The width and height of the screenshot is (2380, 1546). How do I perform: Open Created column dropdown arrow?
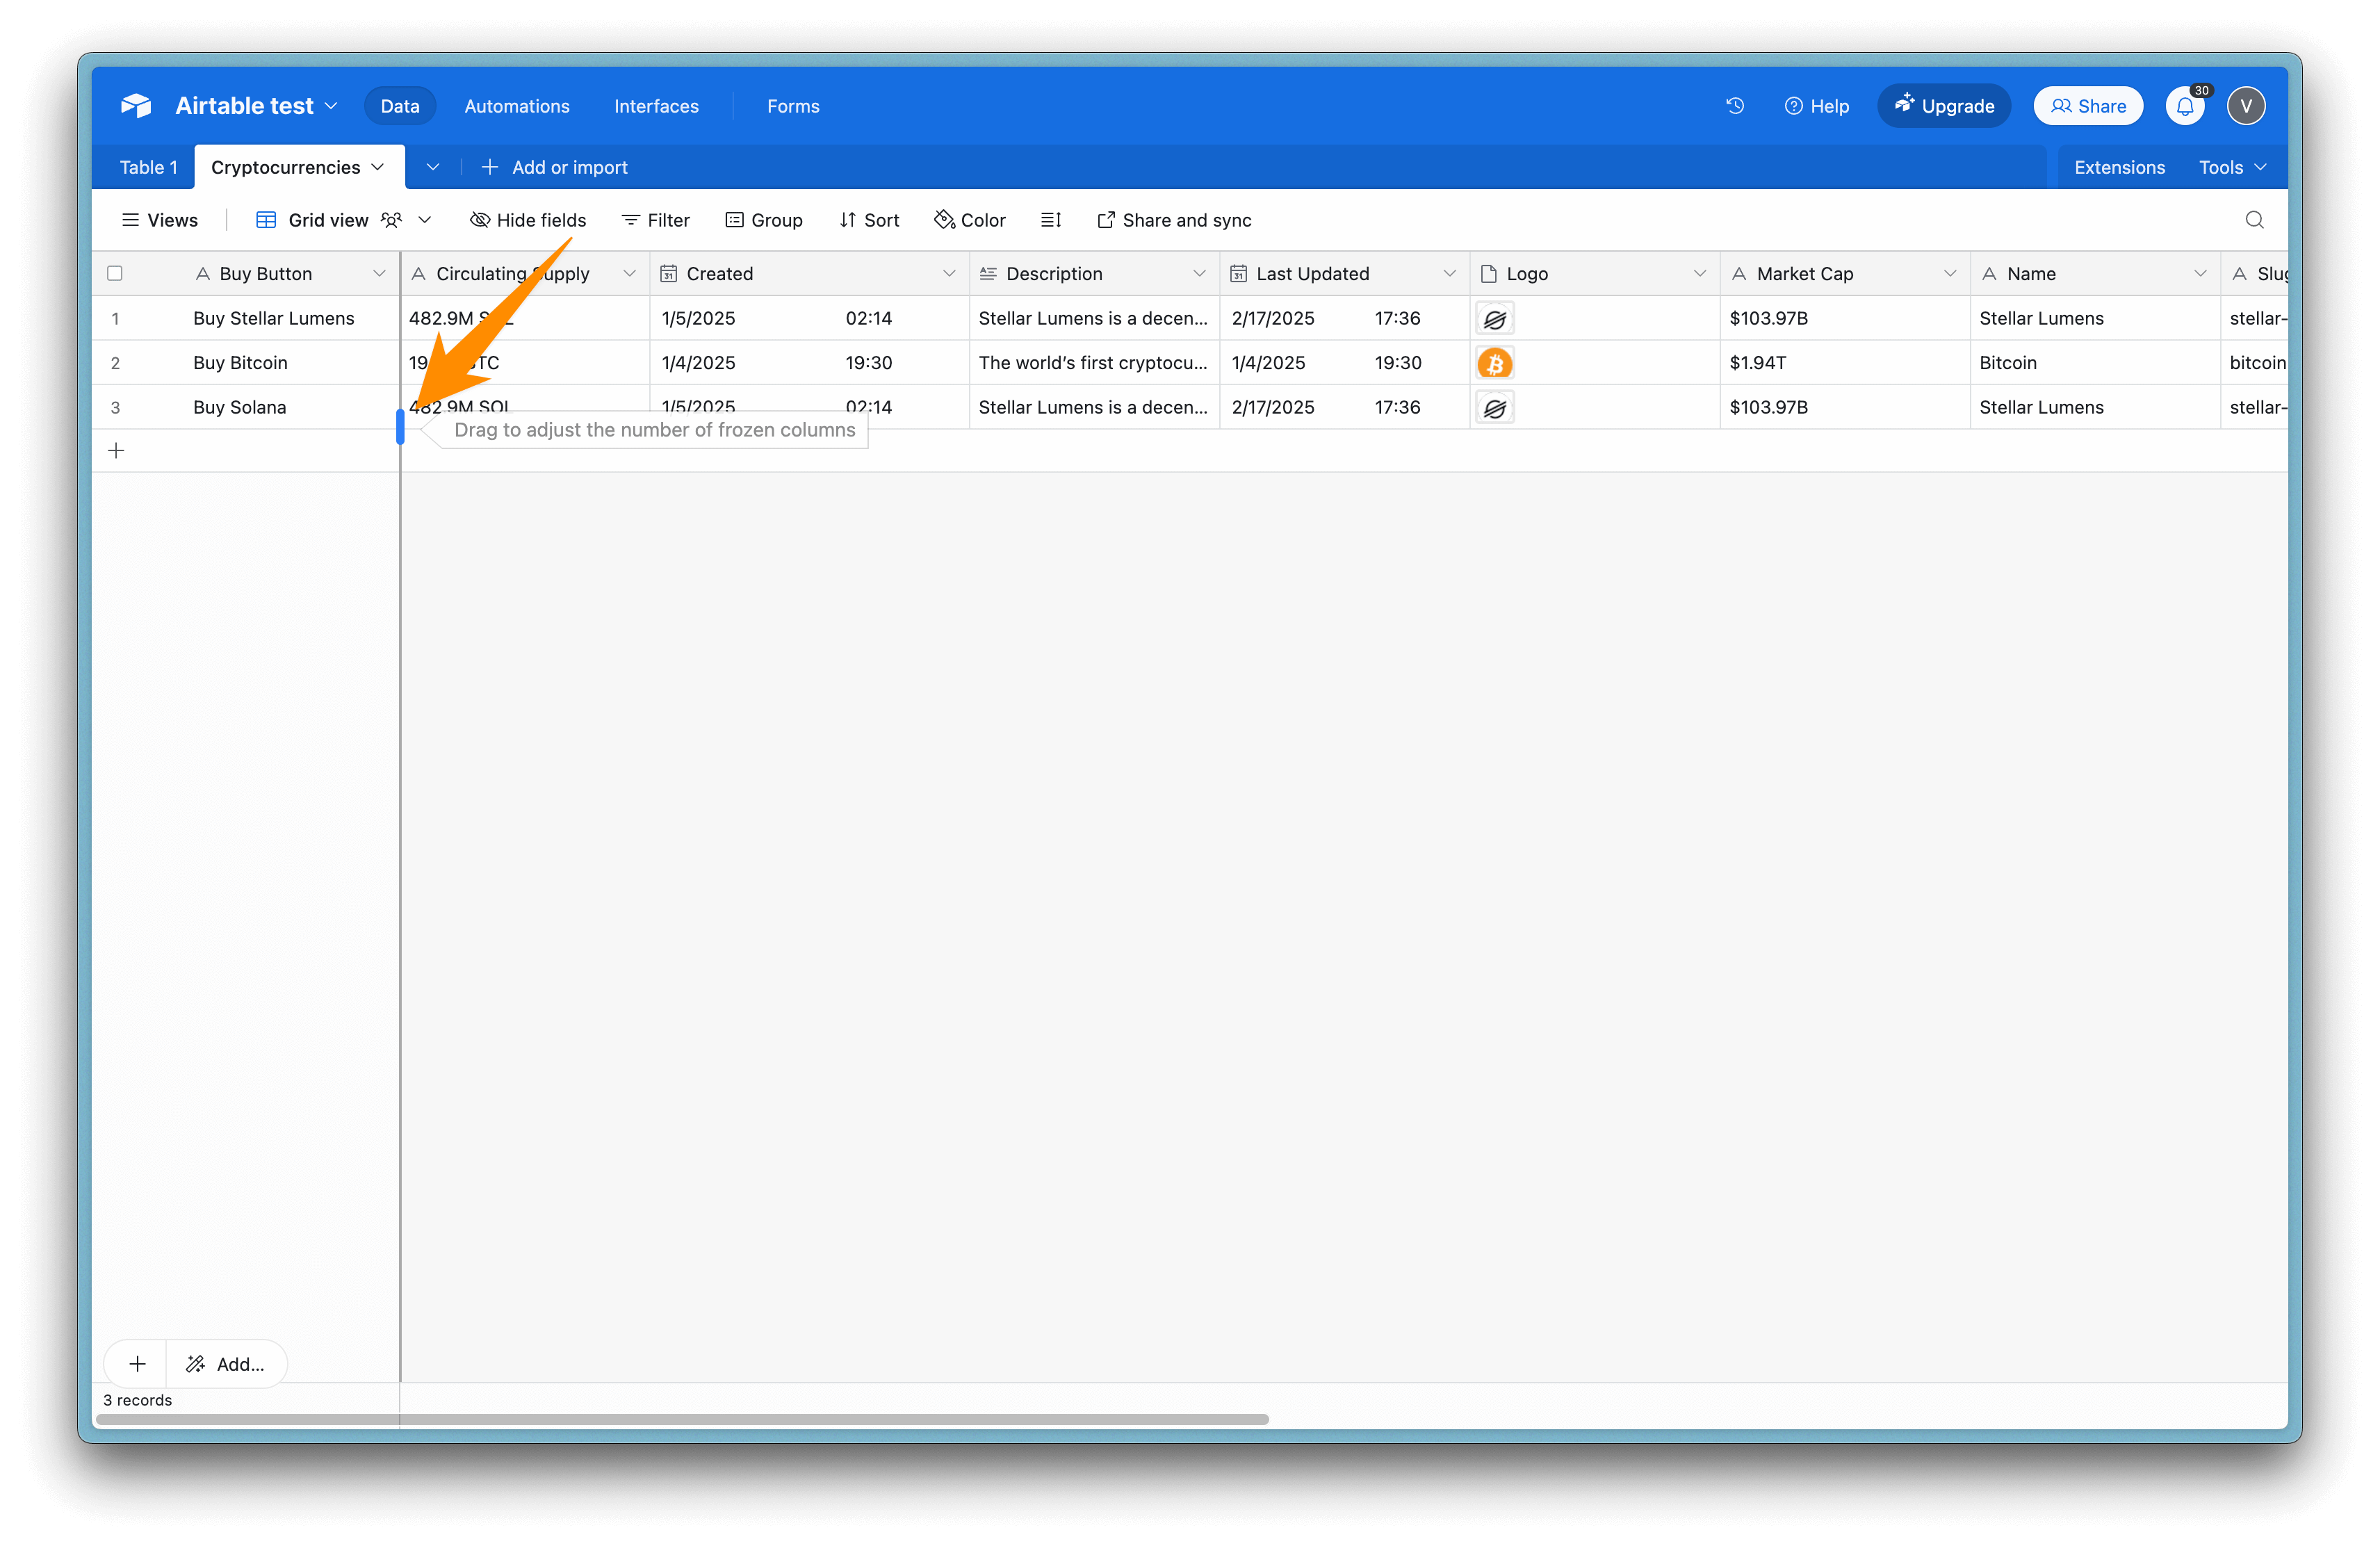tap(949, 274)
